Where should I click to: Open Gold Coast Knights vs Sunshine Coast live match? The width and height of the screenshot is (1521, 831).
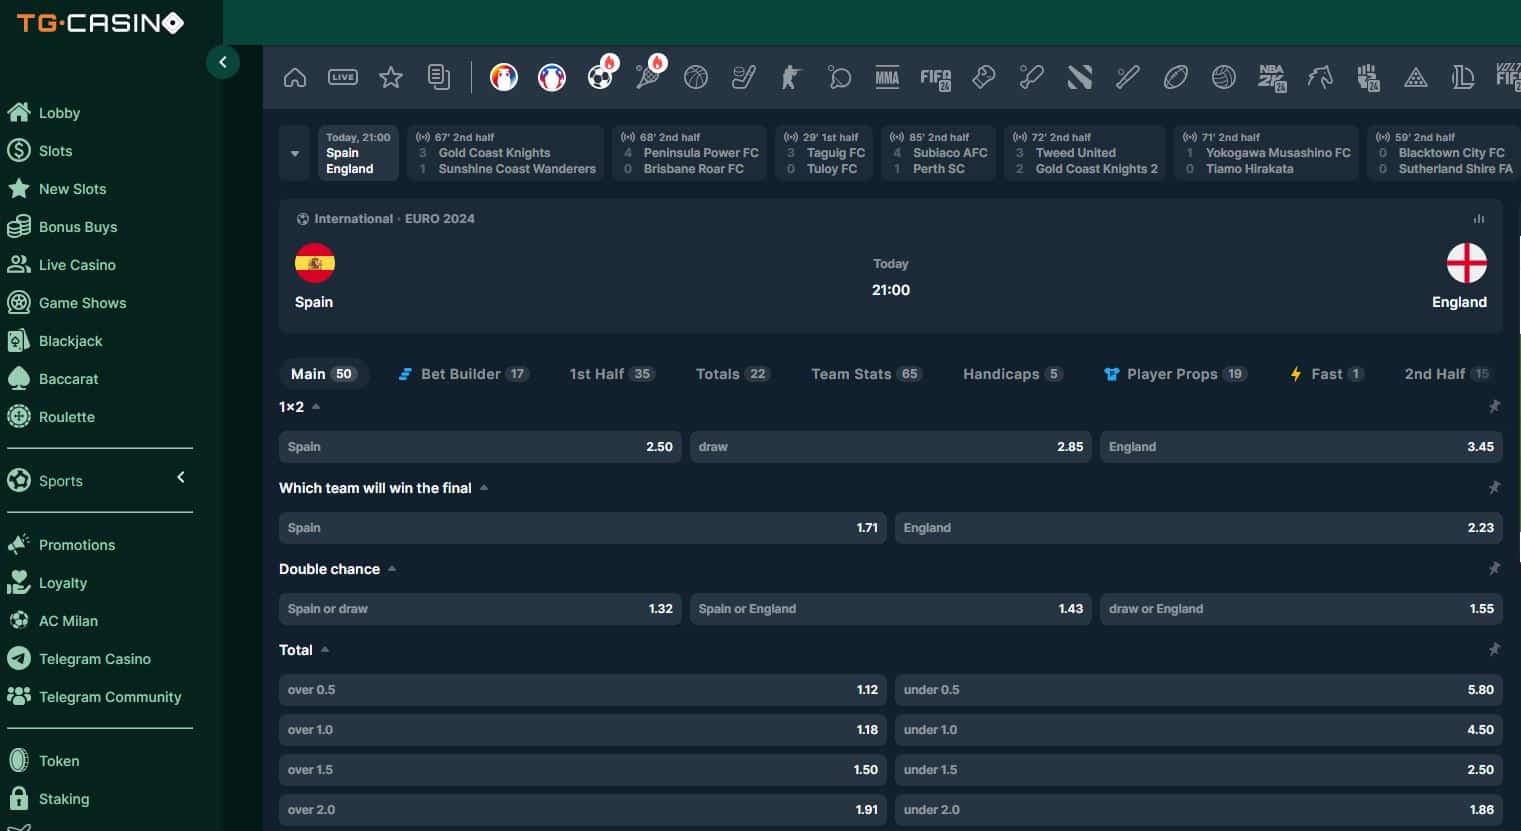click(505, 153)
